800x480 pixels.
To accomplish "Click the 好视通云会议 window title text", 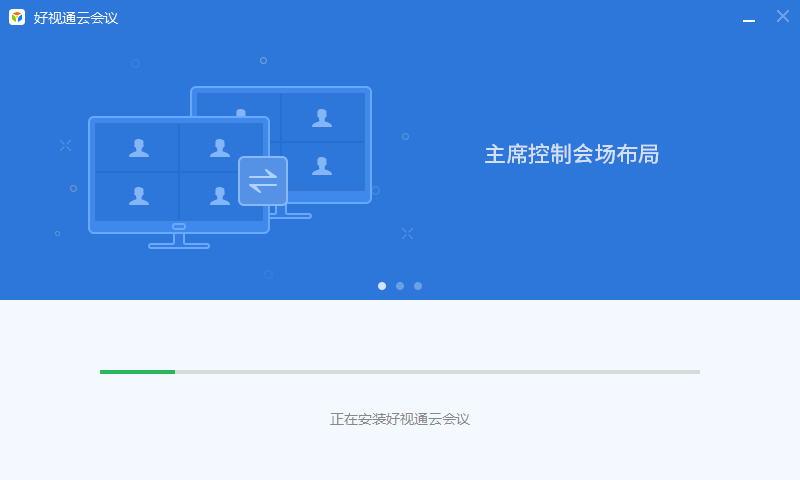I will (x=76, y=18).
